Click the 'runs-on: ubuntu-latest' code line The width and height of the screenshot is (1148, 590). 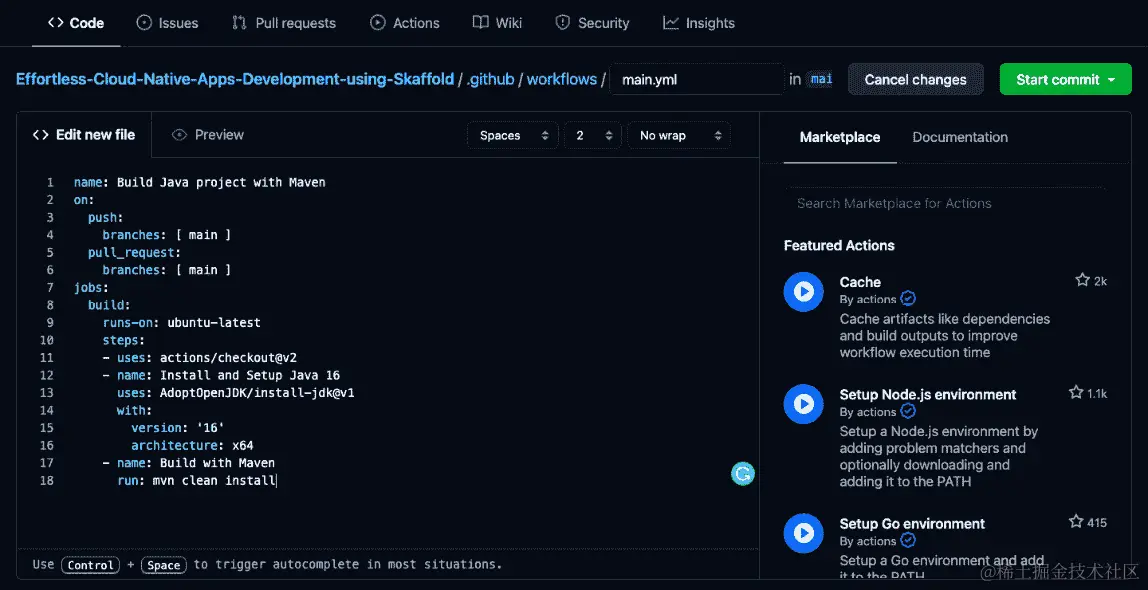point(181,323)
